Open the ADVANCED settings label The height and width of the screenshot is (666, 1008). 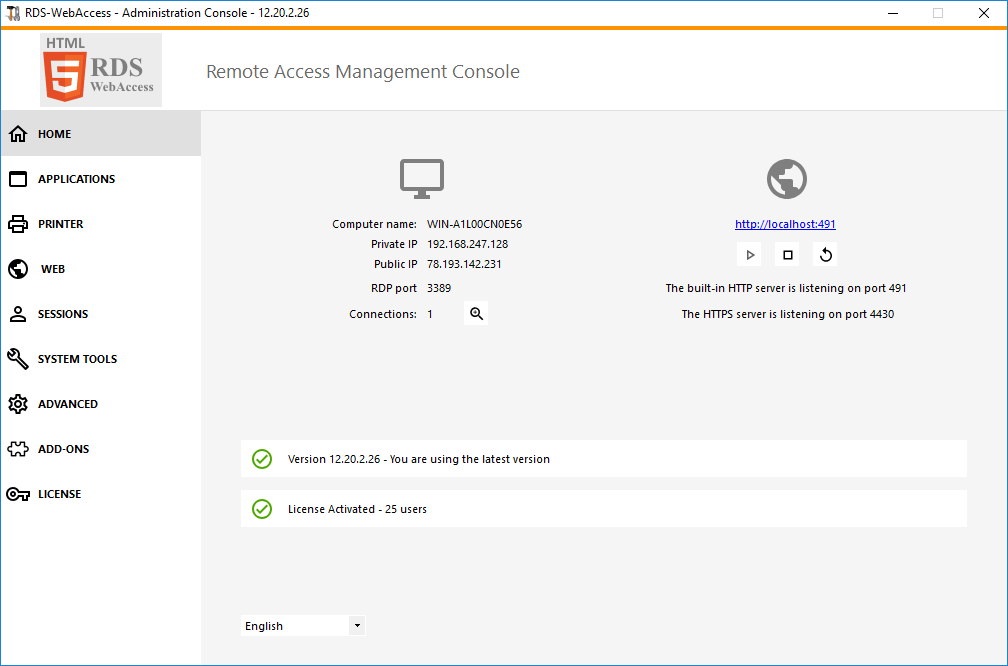pos(68,404)
